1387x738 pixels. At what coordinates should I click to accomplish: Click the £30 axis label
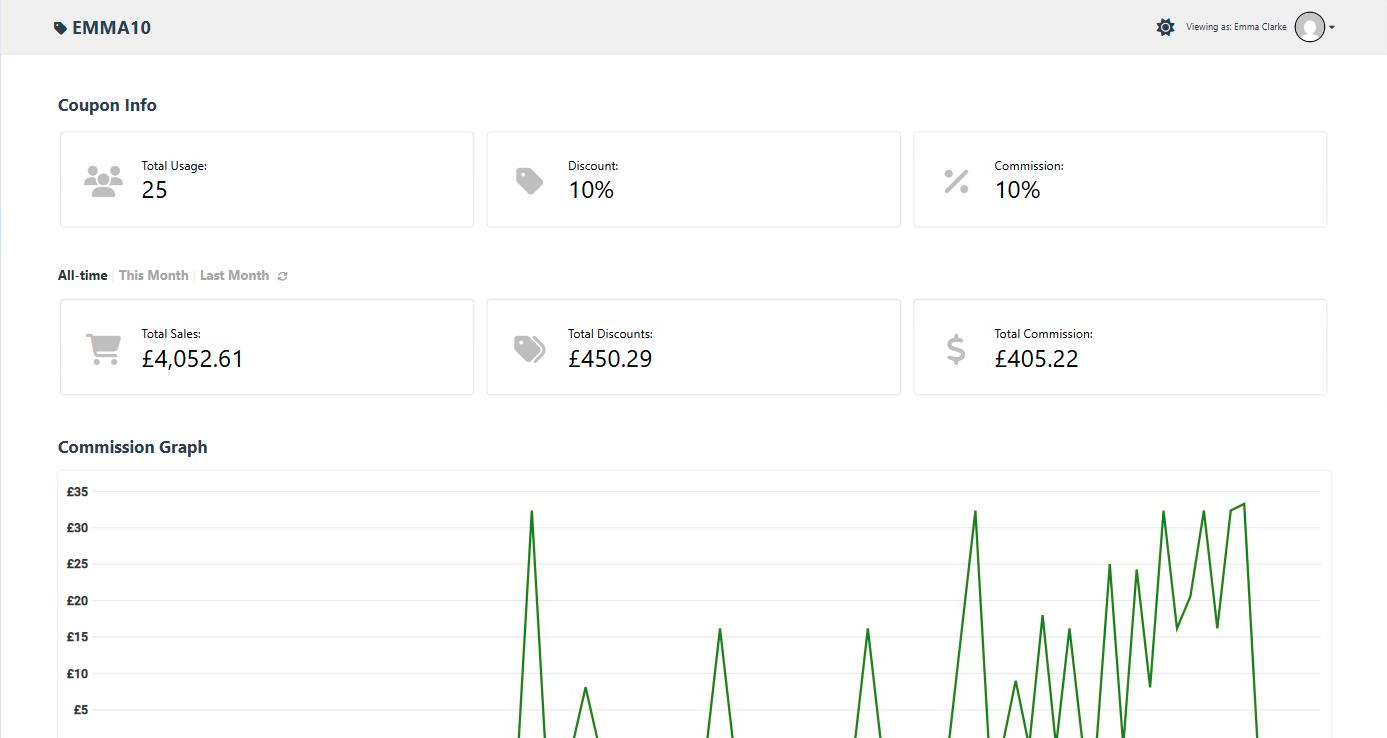click(78, 528)
